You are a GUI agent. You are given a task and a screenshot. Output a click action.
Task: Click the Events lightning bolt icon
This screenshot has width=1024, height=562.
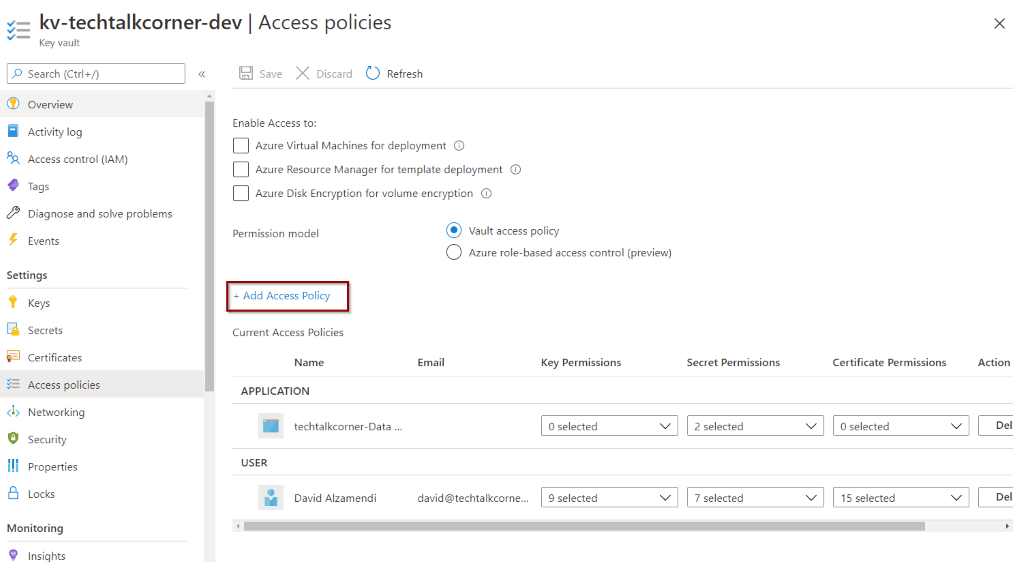(13, 240)
